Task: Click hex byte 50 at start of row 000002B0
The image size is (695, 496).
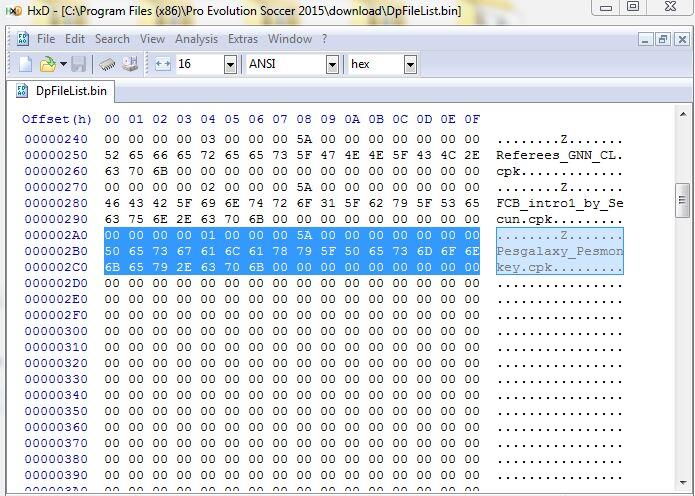Action: point(112,251)
